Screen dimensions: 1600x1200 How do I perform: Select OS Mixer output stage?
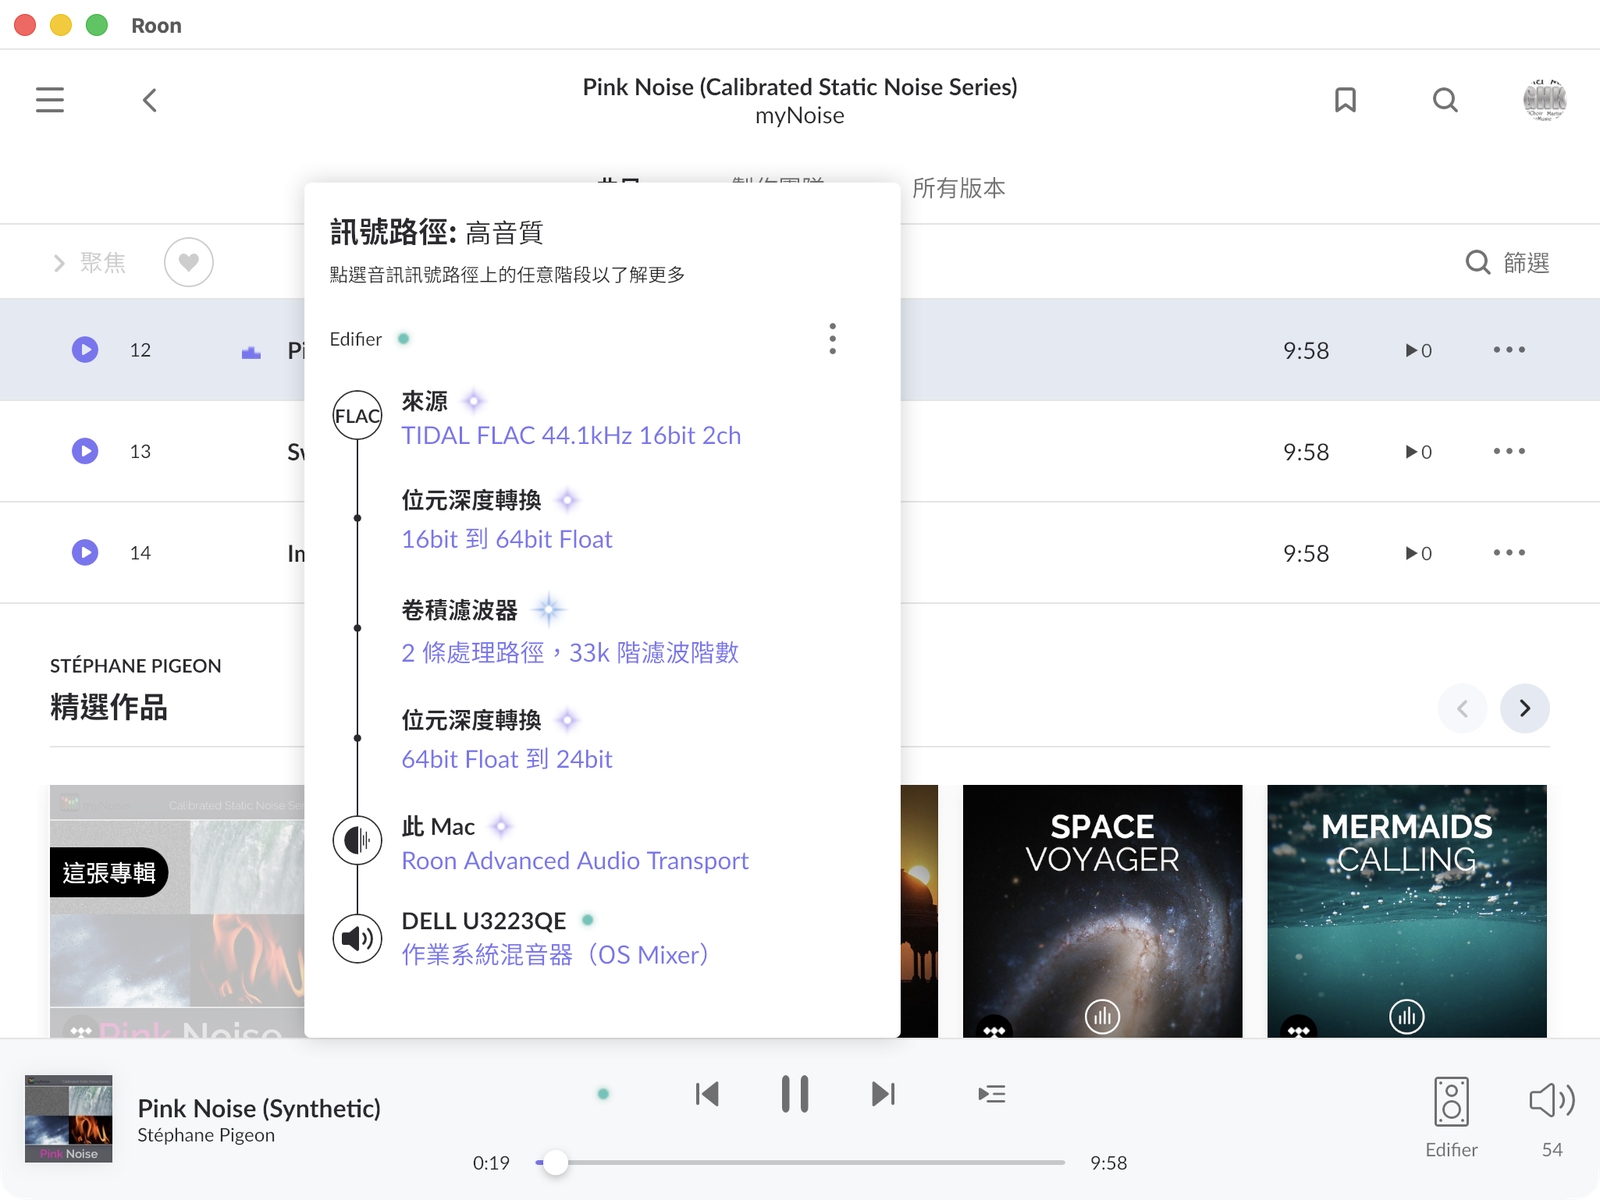555,955
